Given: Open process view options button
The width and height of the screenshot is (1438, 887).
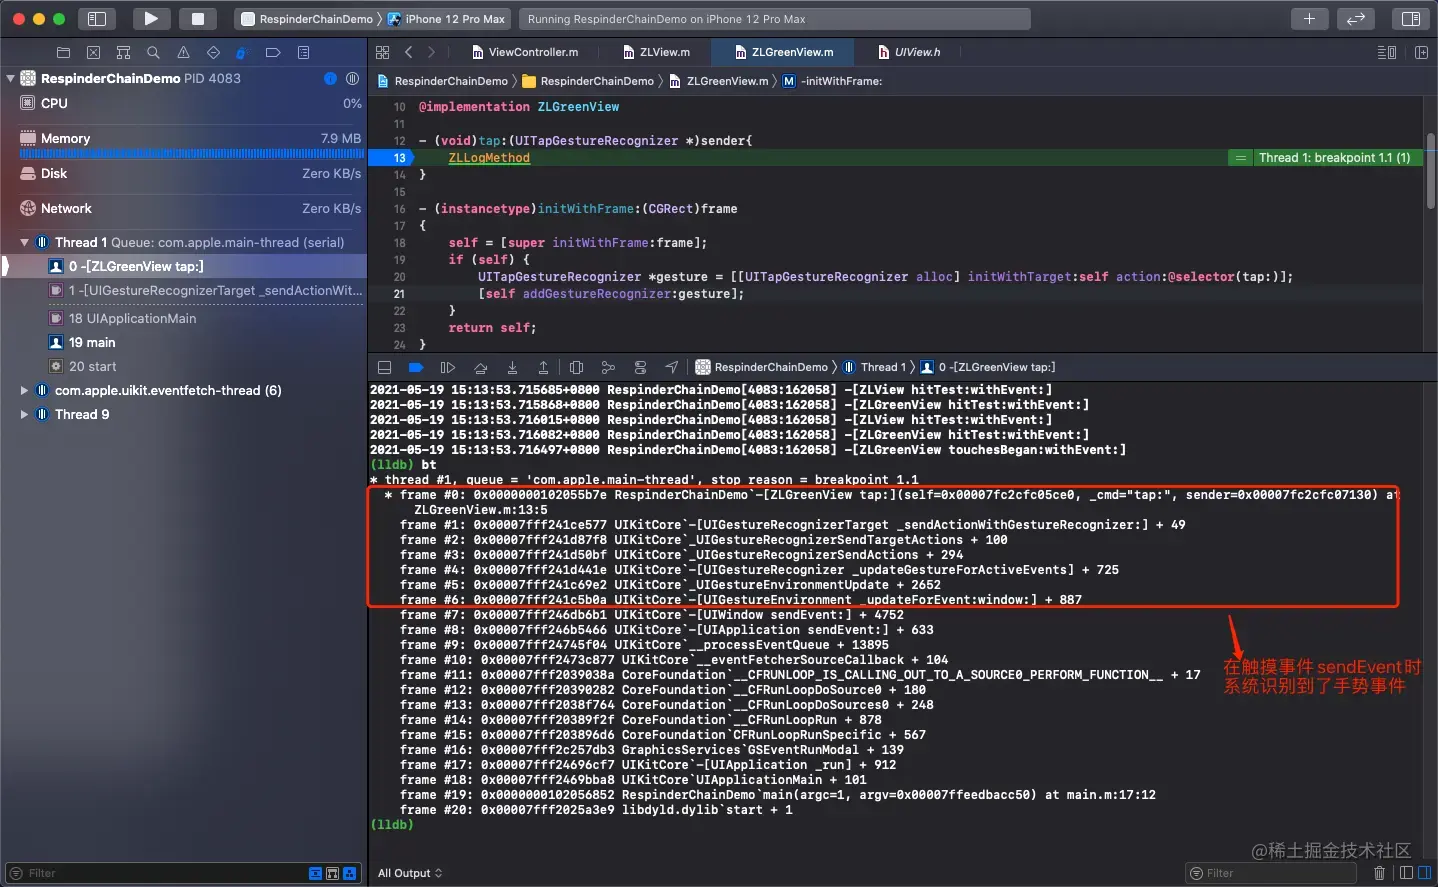Looking at the screenshot, I should pyautogui.click(x=352, y=78).
